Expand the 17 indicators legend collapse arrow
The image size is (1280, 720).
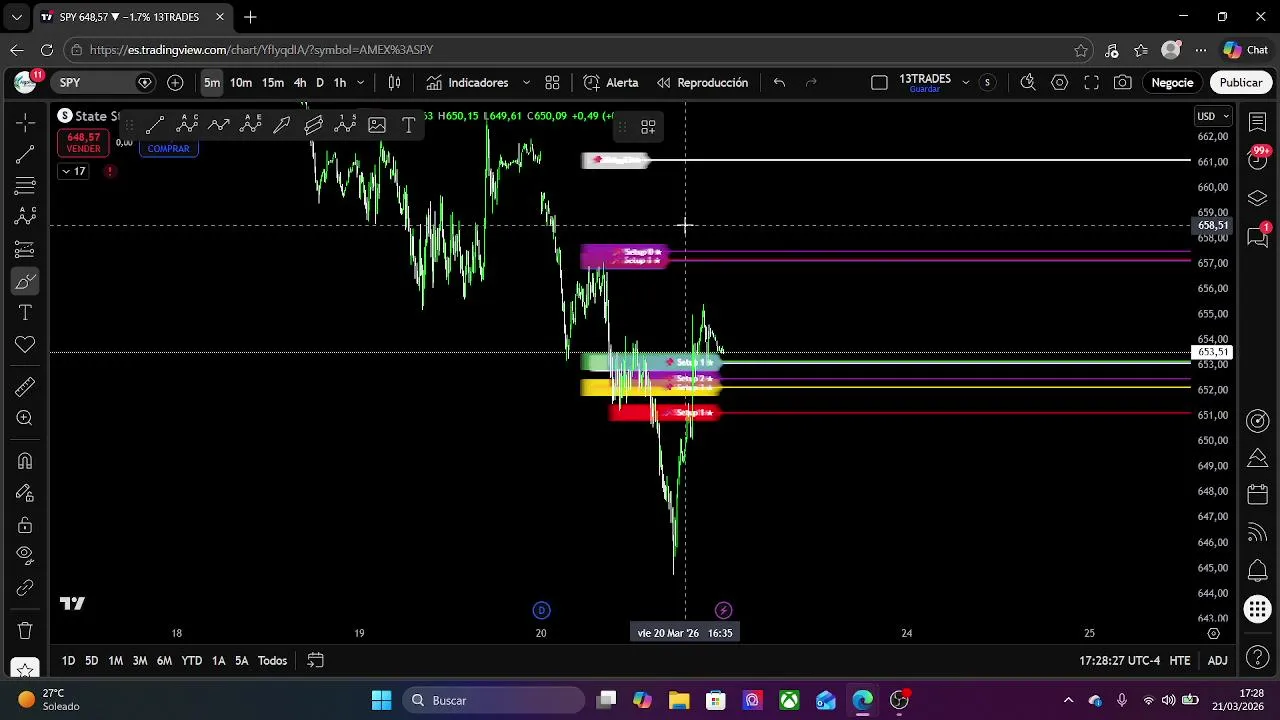[74, 171]
